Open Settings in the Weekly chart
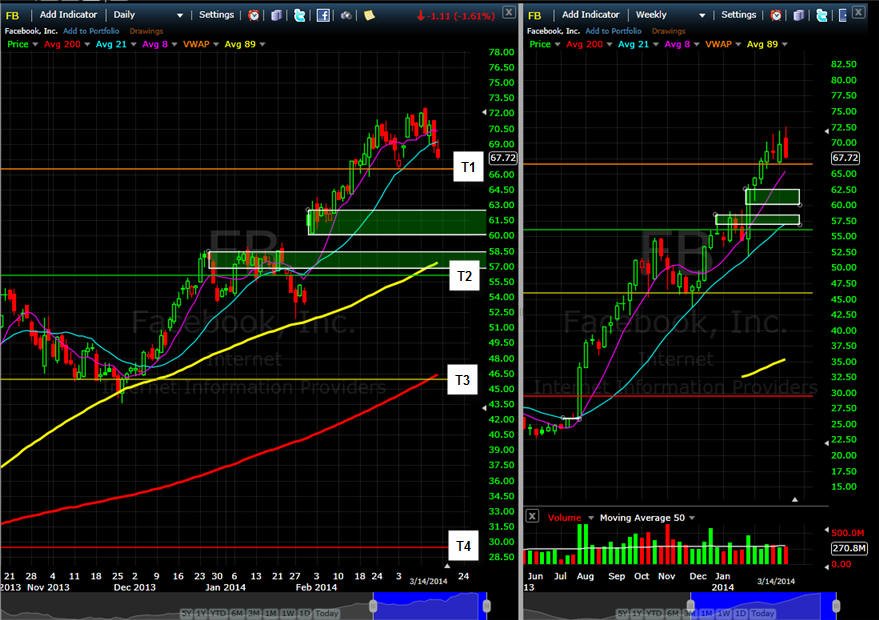 738,15
